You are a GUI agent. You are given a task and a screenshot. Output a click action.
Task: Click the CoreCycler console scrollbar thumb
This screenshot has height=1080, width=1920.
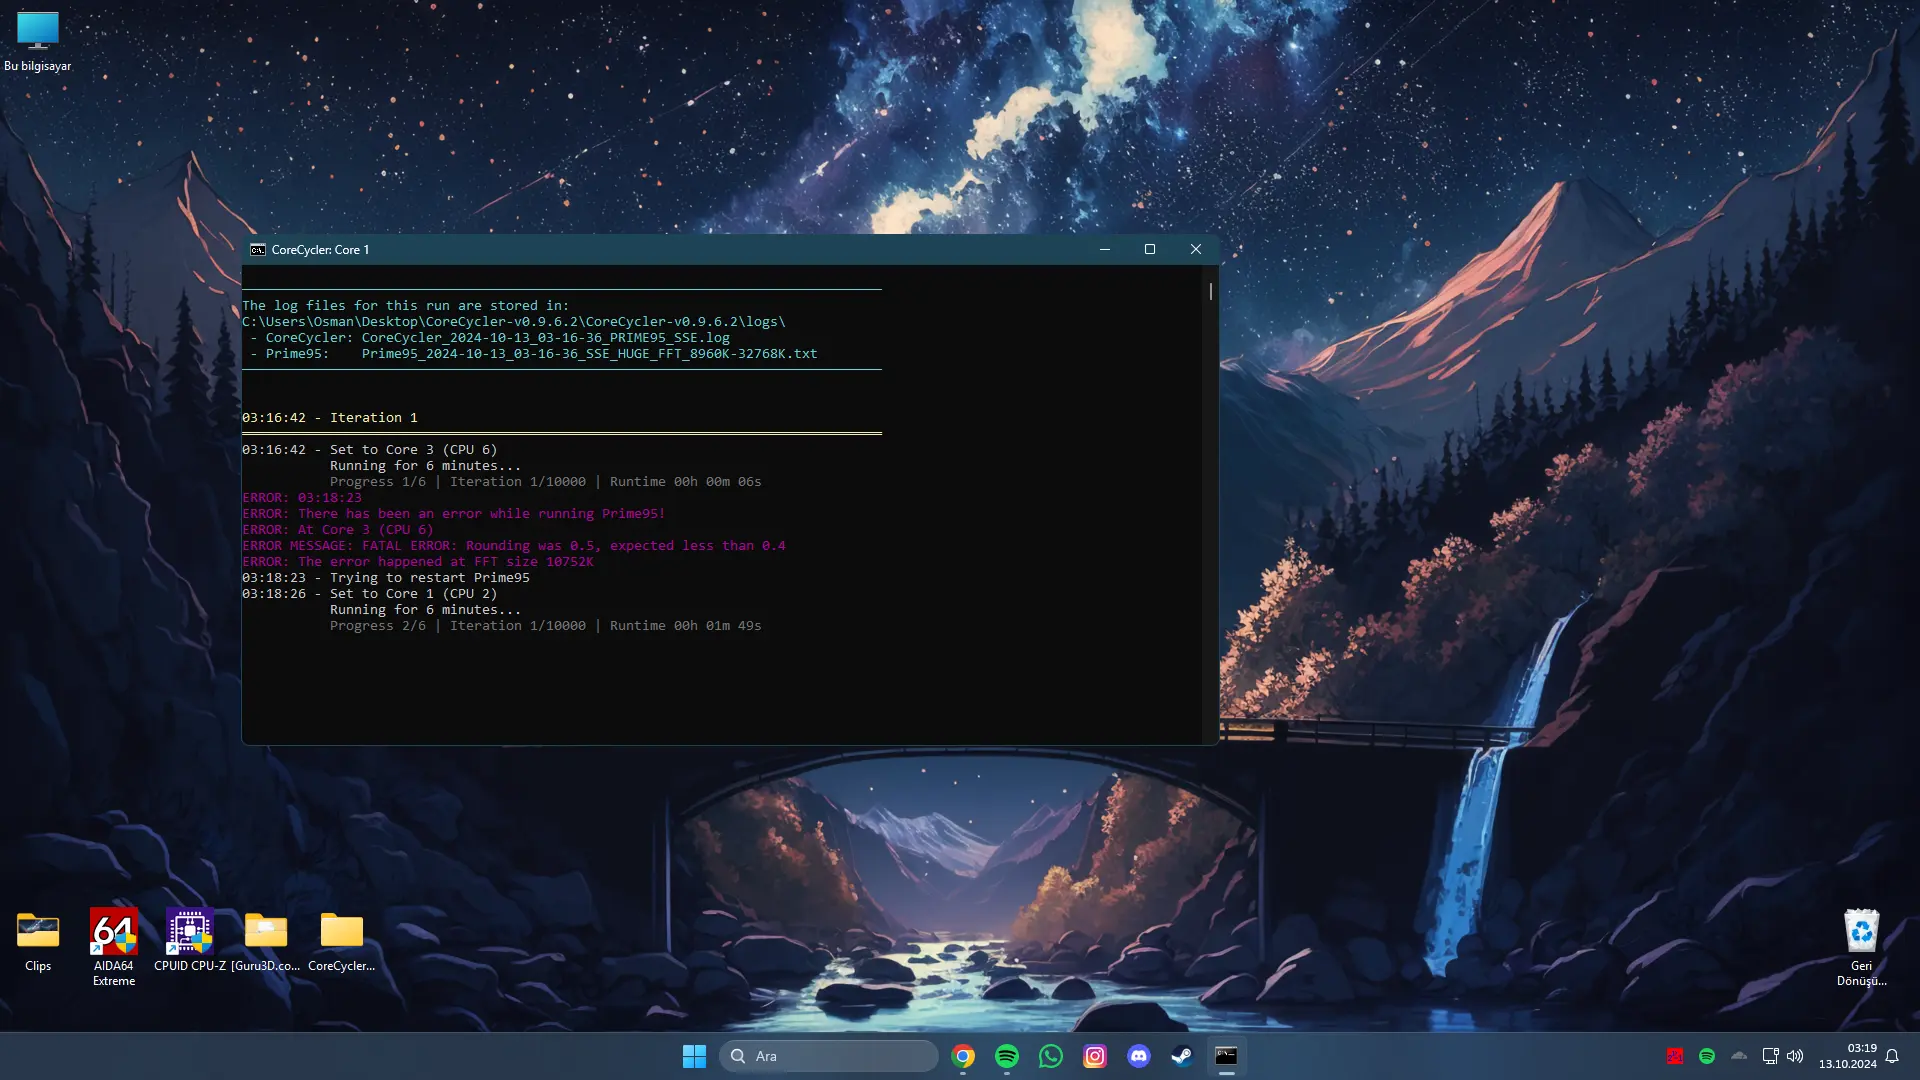1211,291
